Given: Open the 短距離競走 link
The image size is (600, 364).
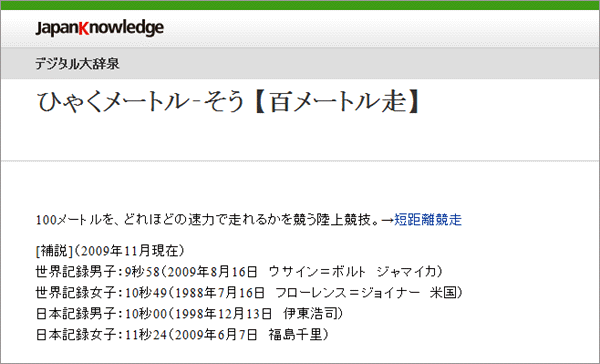Looking at the screenshot, I should tap(428, 220).
